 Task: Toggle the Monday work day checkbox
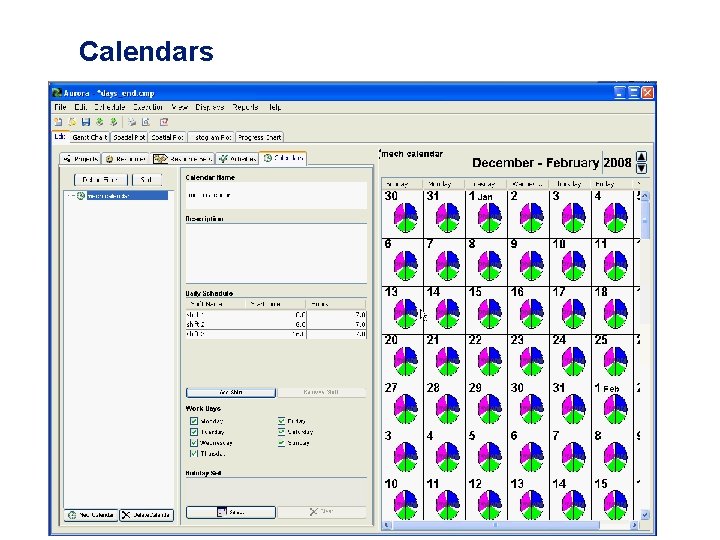(194, 421)
